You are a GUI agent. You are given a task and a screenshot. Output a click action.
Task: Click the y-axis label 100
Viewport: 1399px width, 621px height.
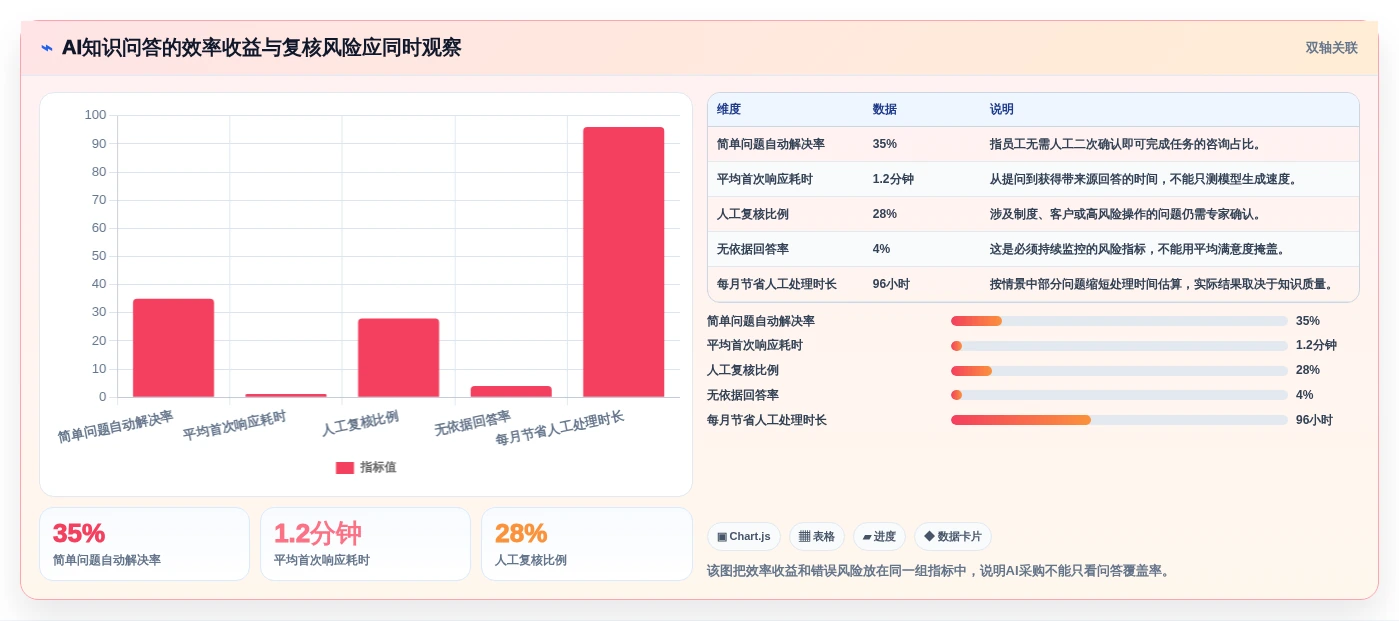pyautogui.click(x=95, y=115)
